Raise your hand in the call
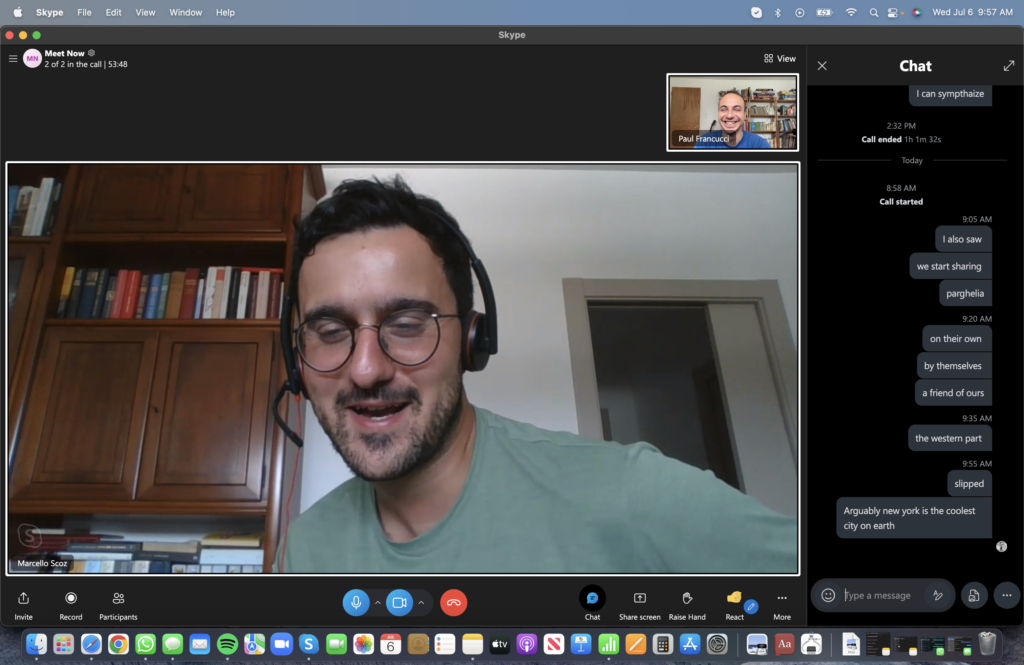 point(688,598)
